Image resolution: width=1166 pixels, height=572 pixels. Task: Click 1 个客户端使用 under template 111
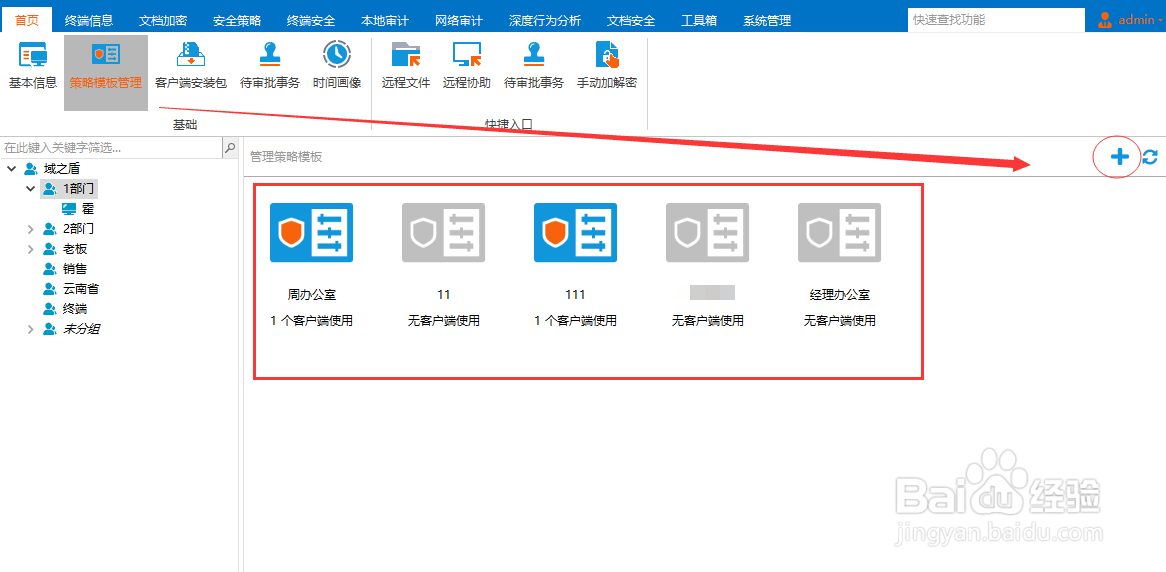[576, 321]
